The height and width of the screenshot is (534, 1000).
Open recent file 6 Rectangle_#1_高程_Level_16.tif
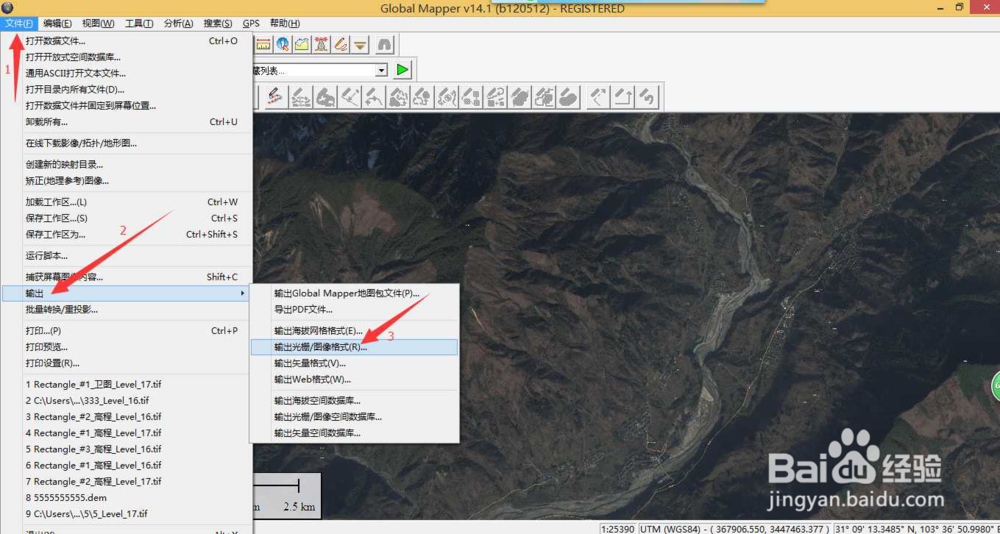pyautogui.click(x=126, y=465)
